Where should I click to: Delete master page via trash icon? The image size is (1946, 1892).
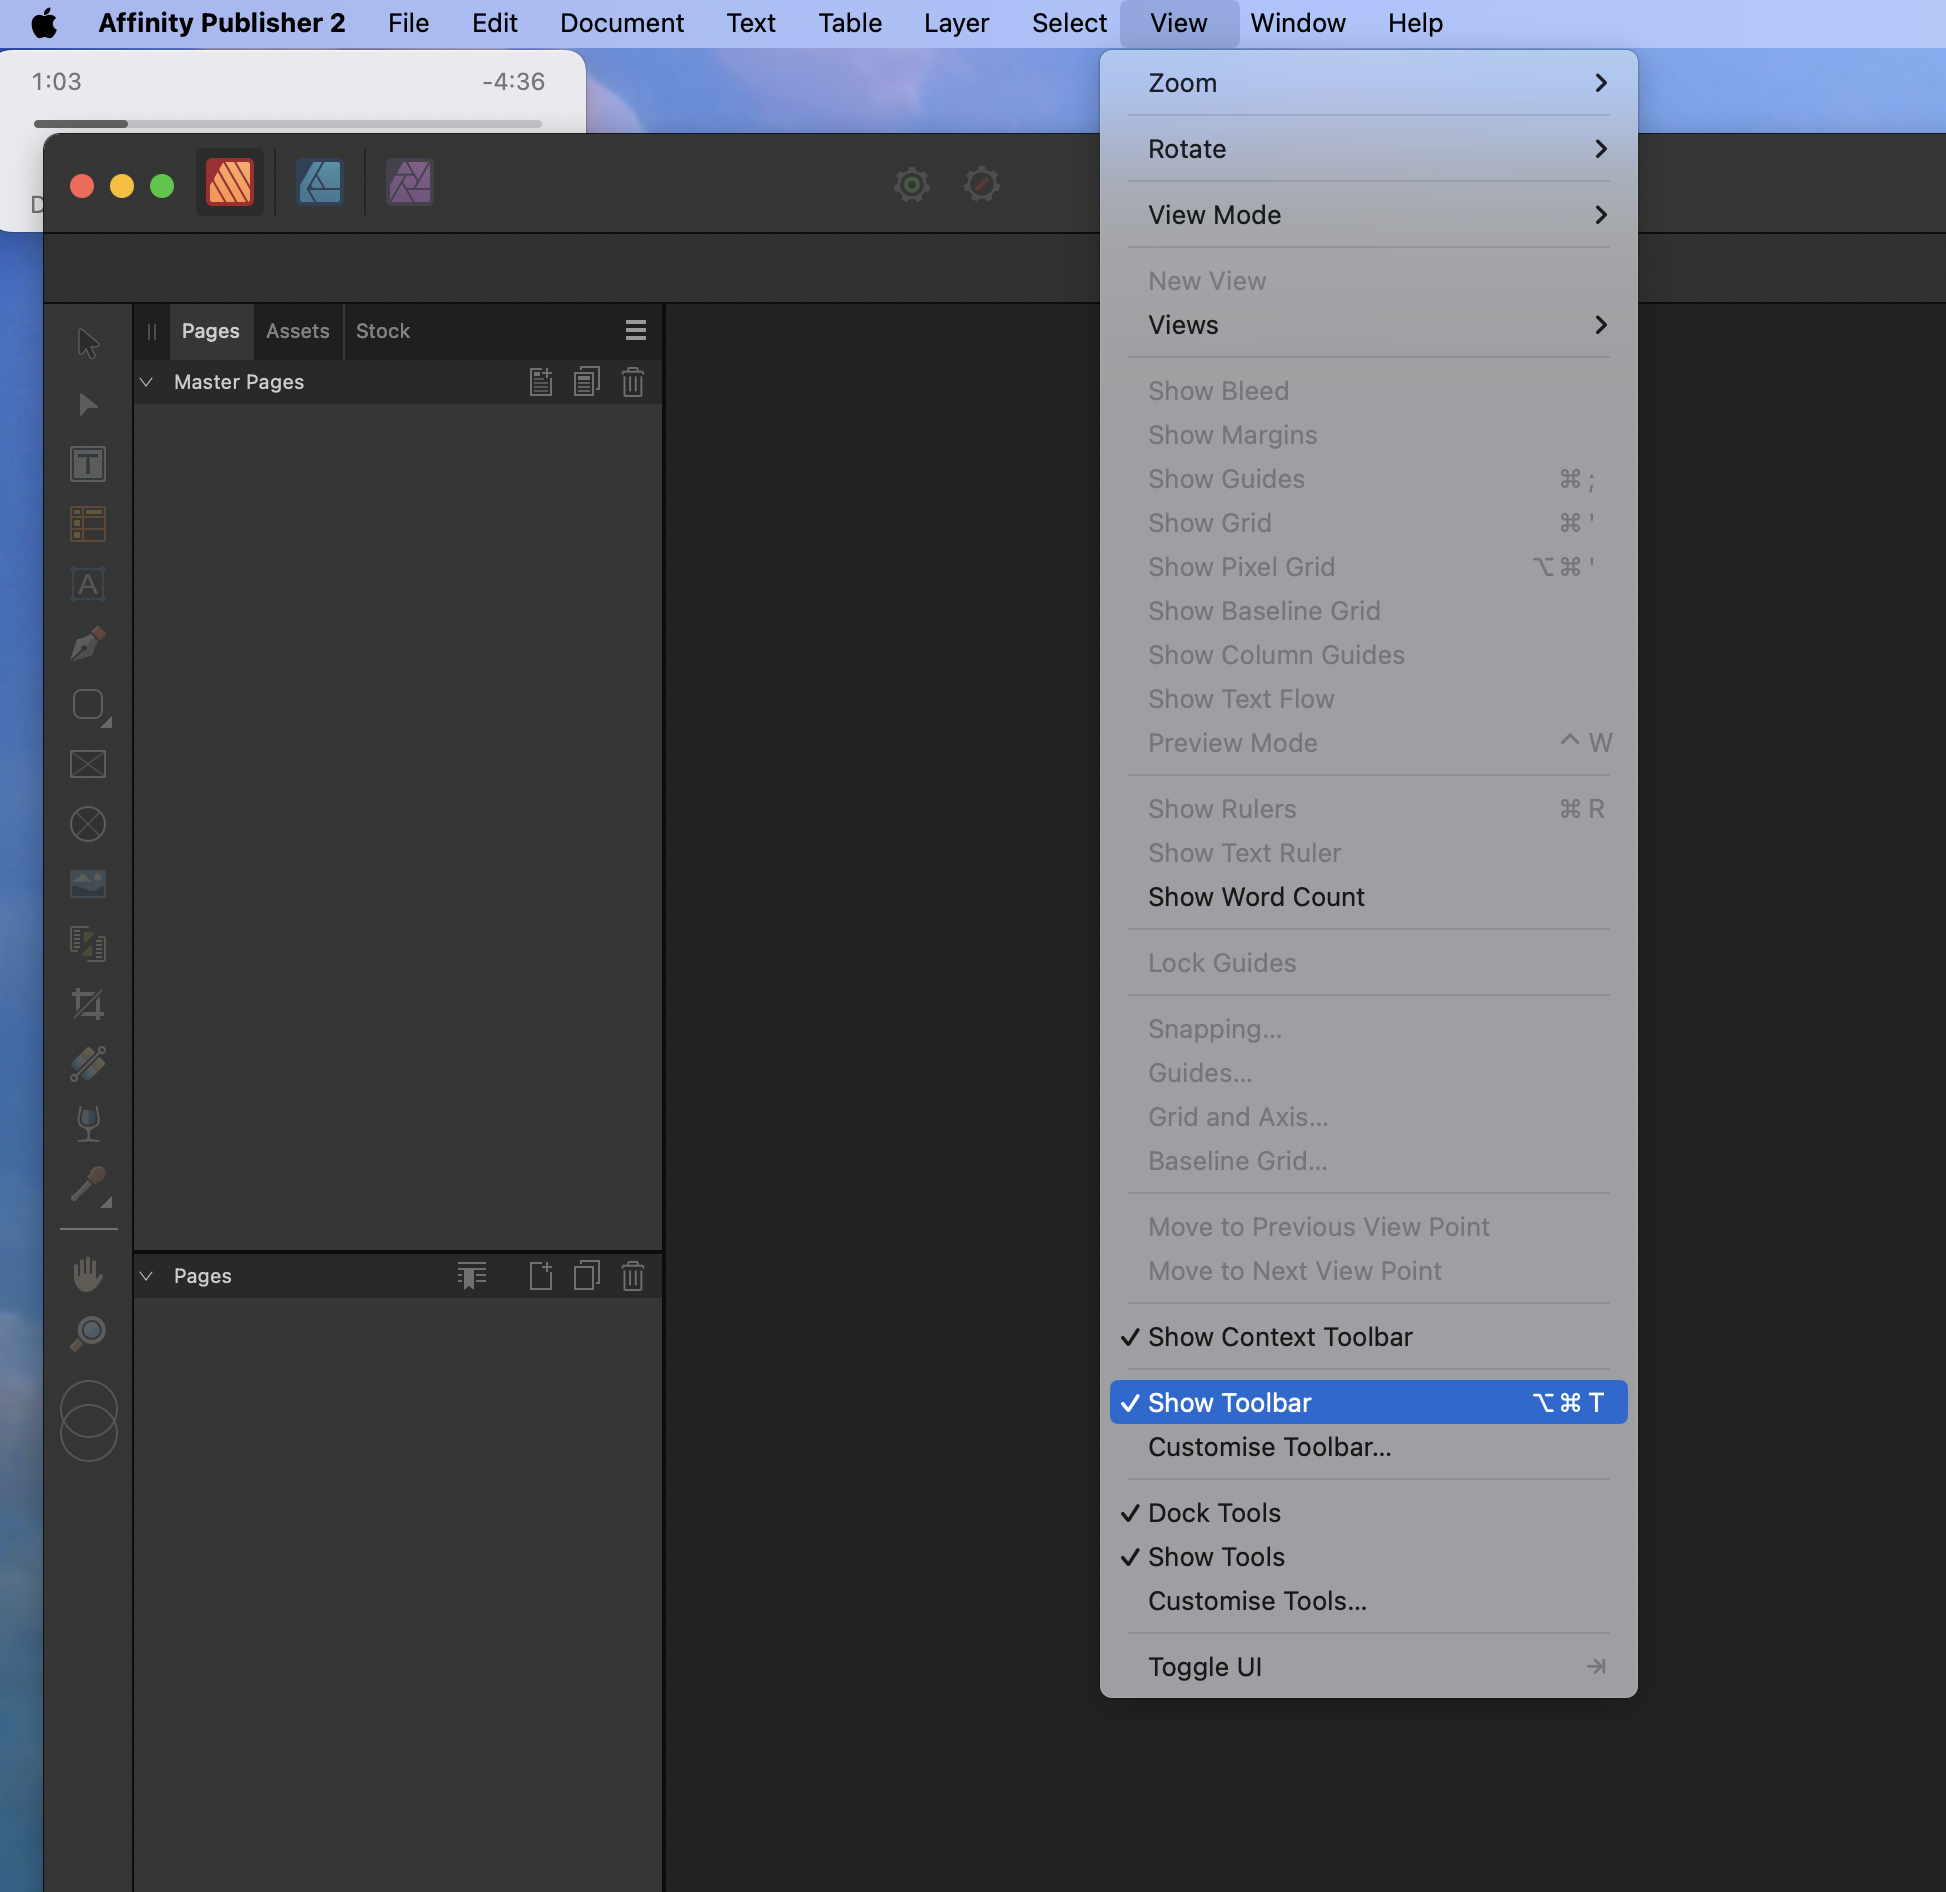(633, 382)
